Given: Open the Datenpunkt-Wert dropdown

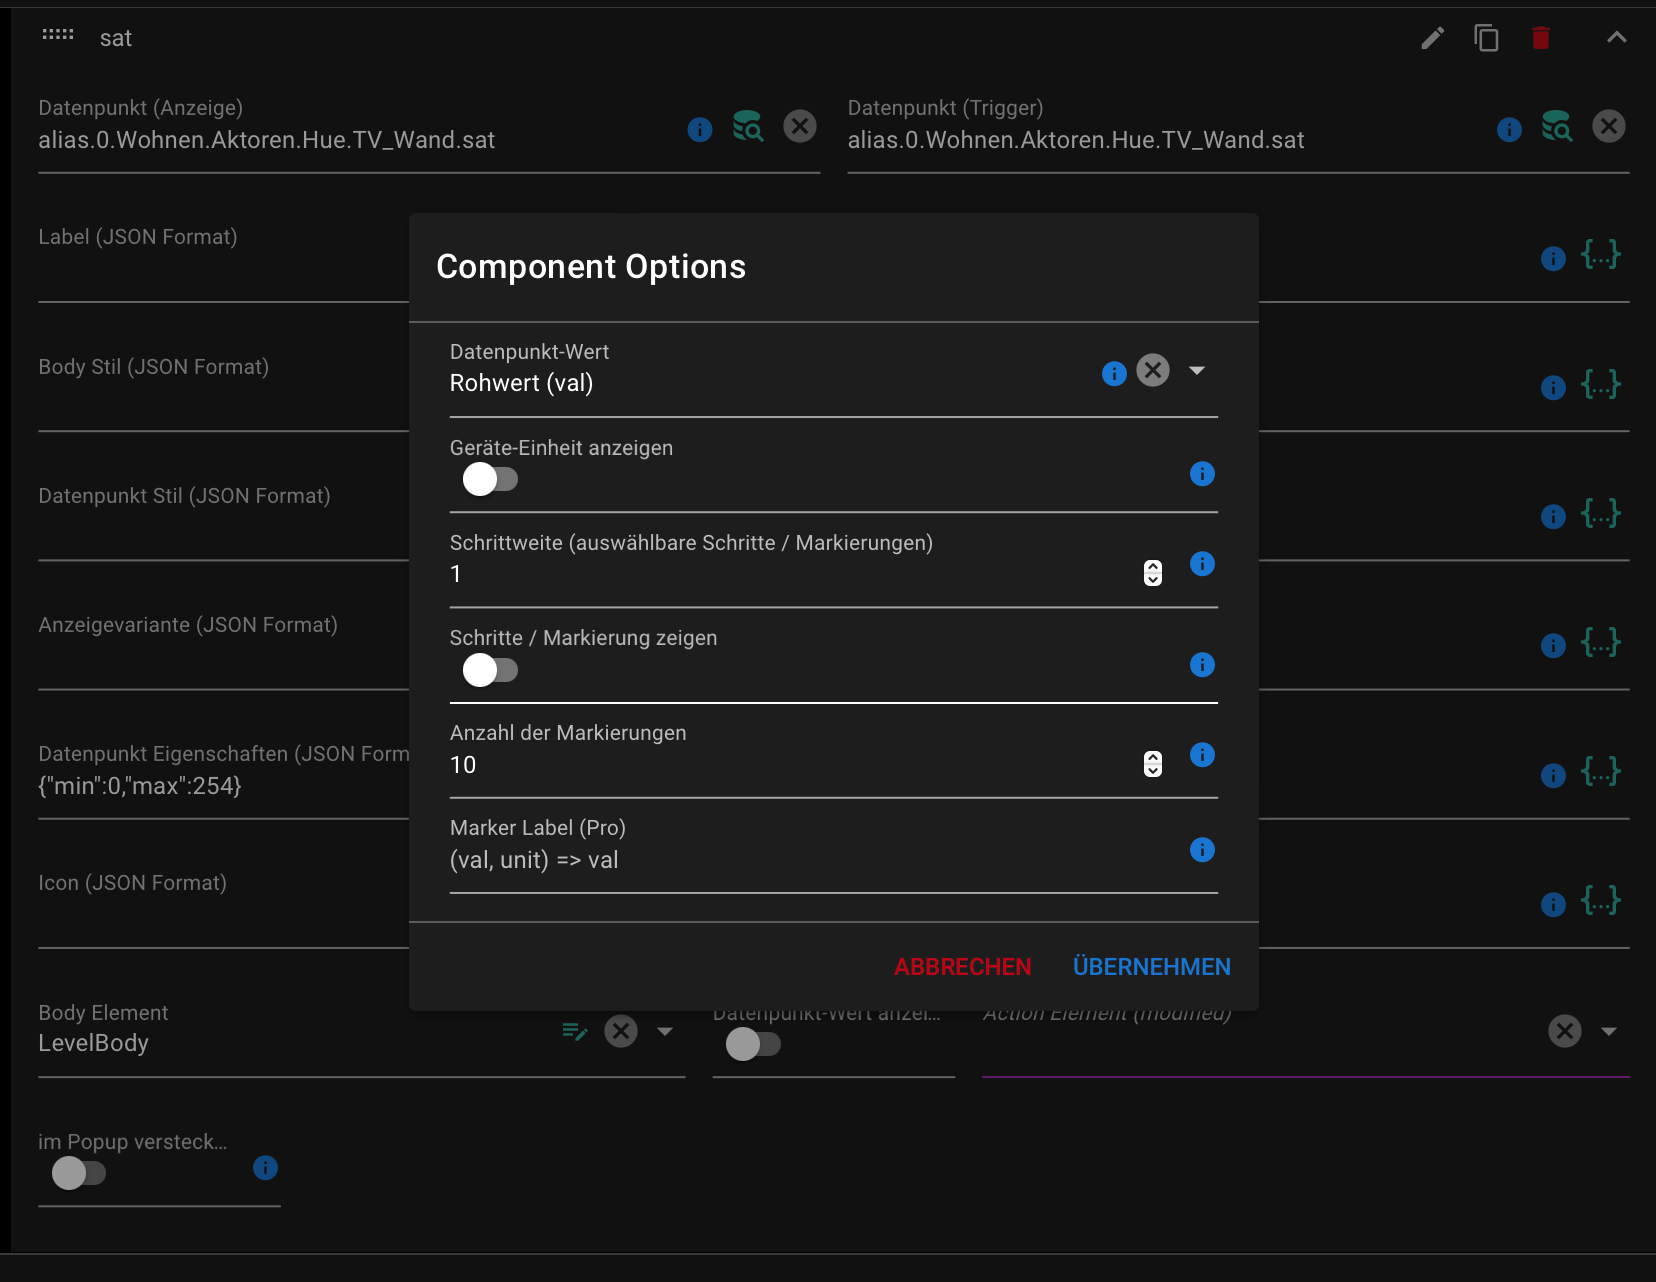Looking at the screenshot, I should 1197,370.
